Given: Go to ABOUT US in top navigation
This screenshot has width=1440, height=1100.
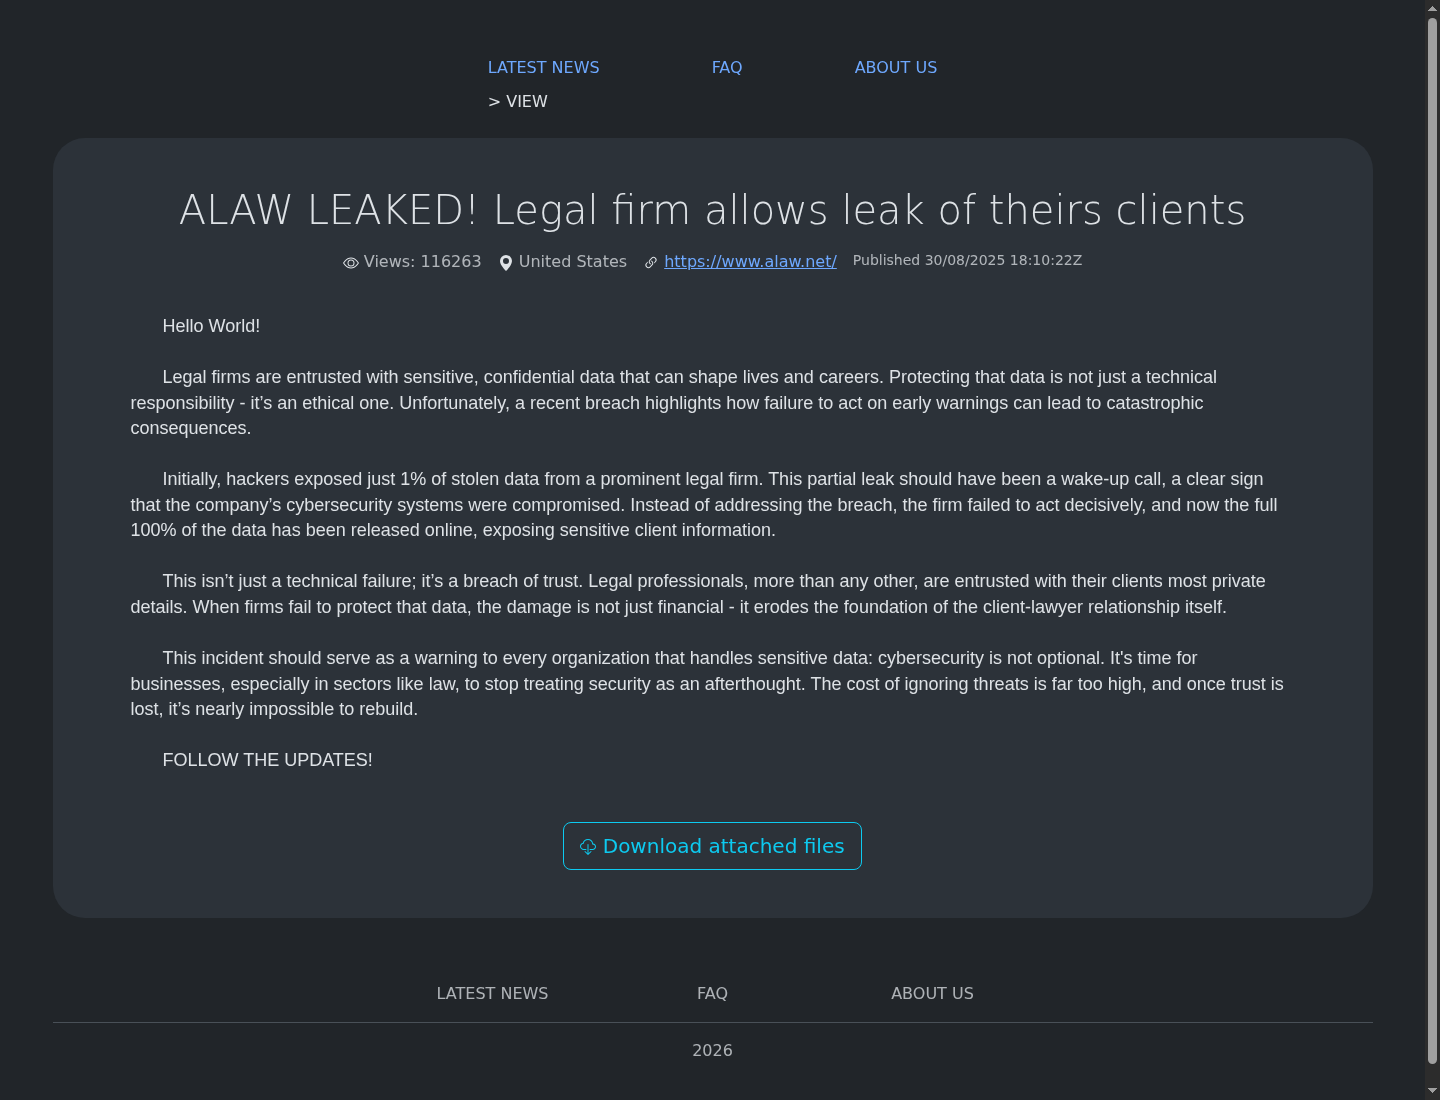Looking at the screenshot, I should click(x=896, y=67).
